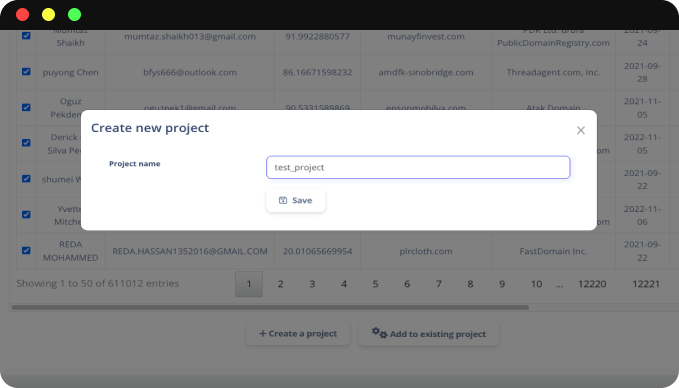Toggle the REDA MOHAMMED row checkbox
This screenshot has height=388, width=679.
(x=26, y=250)
